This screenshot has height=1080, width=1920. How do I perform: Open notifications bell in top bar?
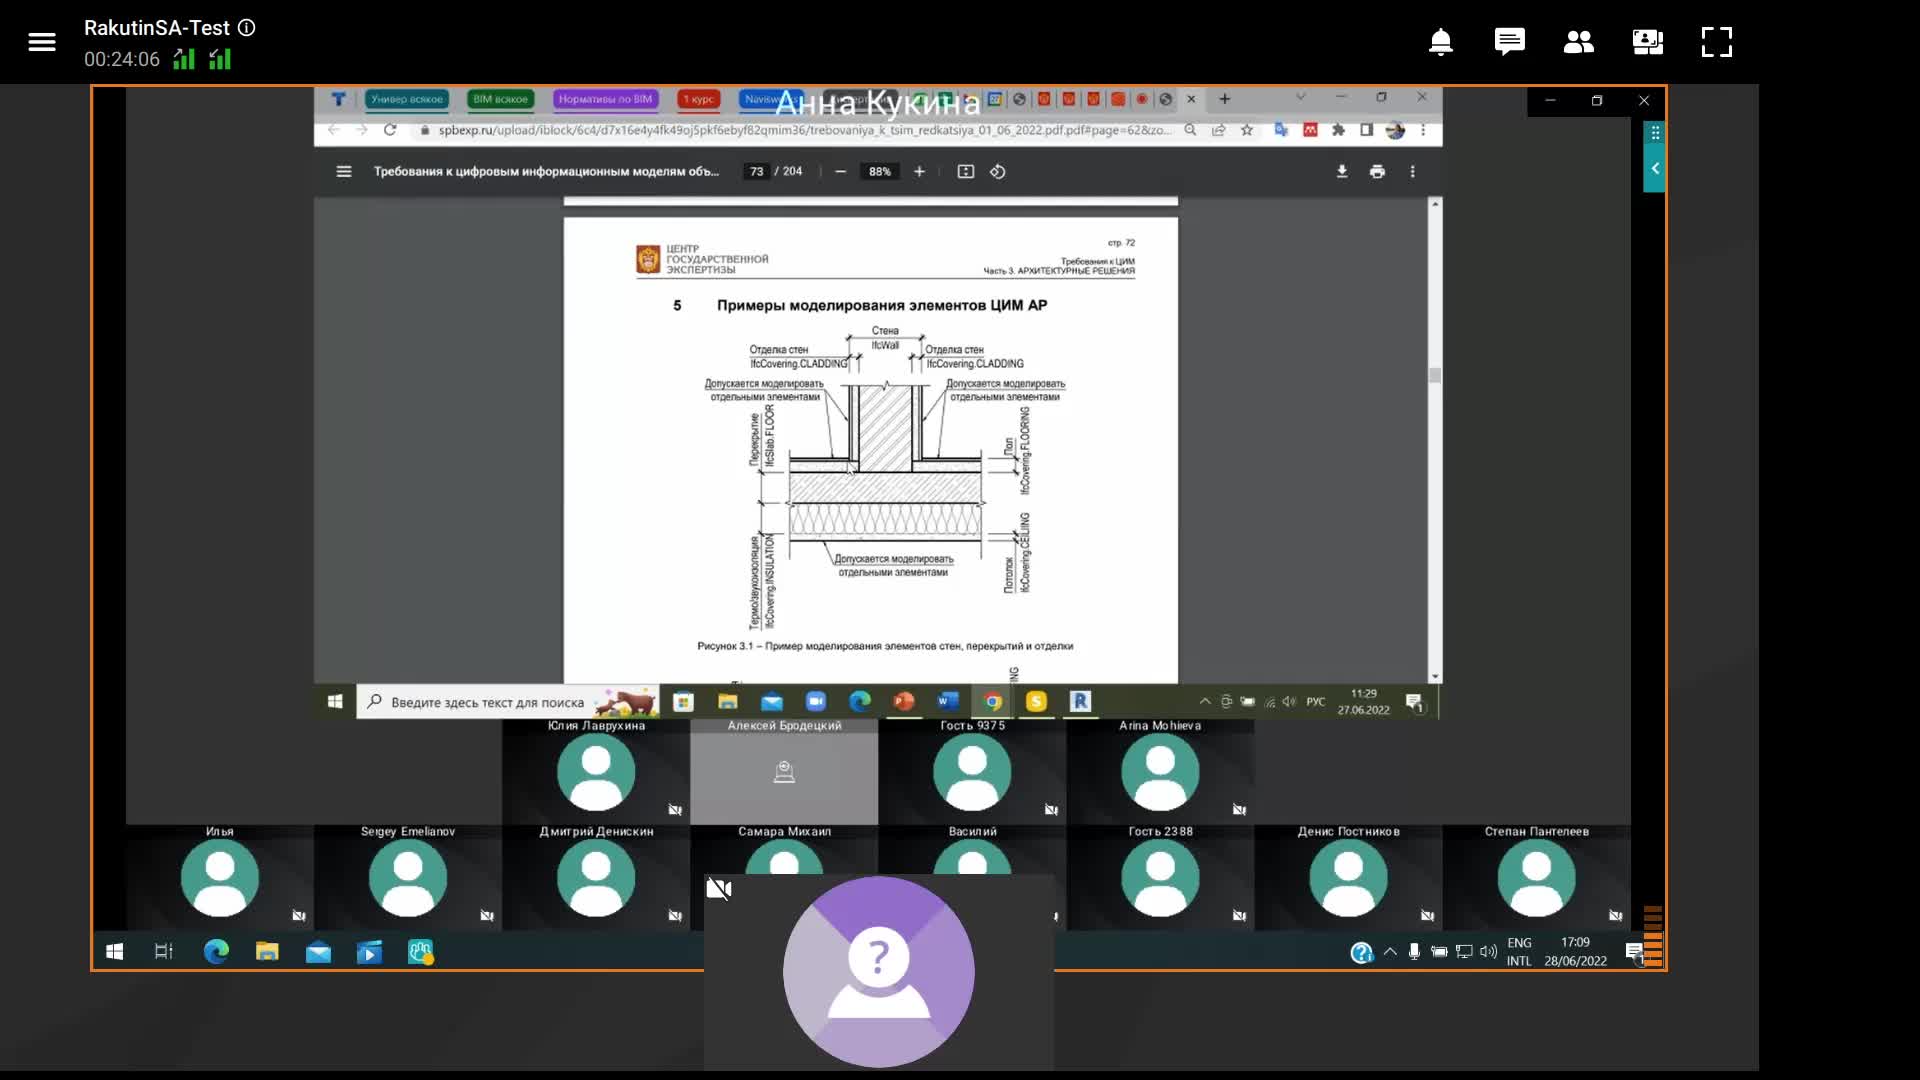coord(1441,42)
